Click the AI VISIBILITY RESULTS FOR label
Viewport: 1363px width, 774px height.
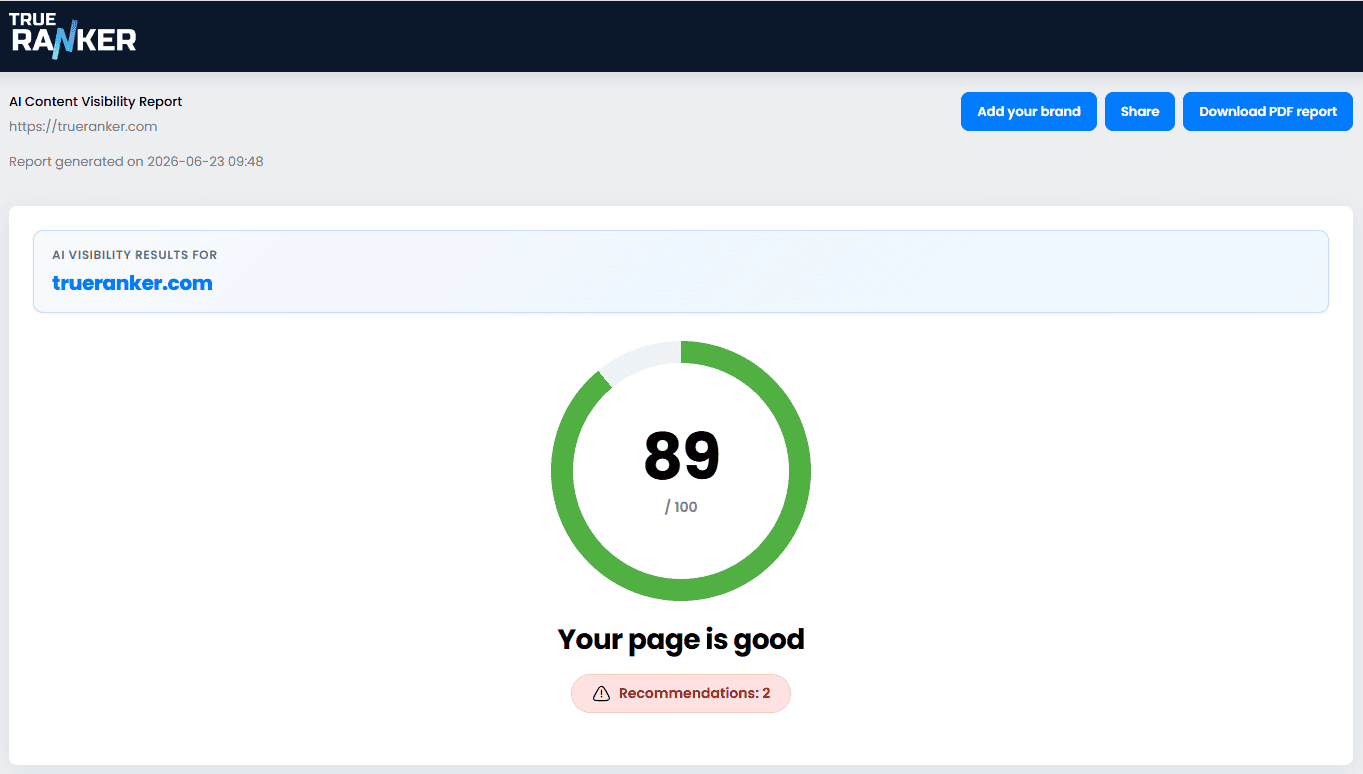134,255
